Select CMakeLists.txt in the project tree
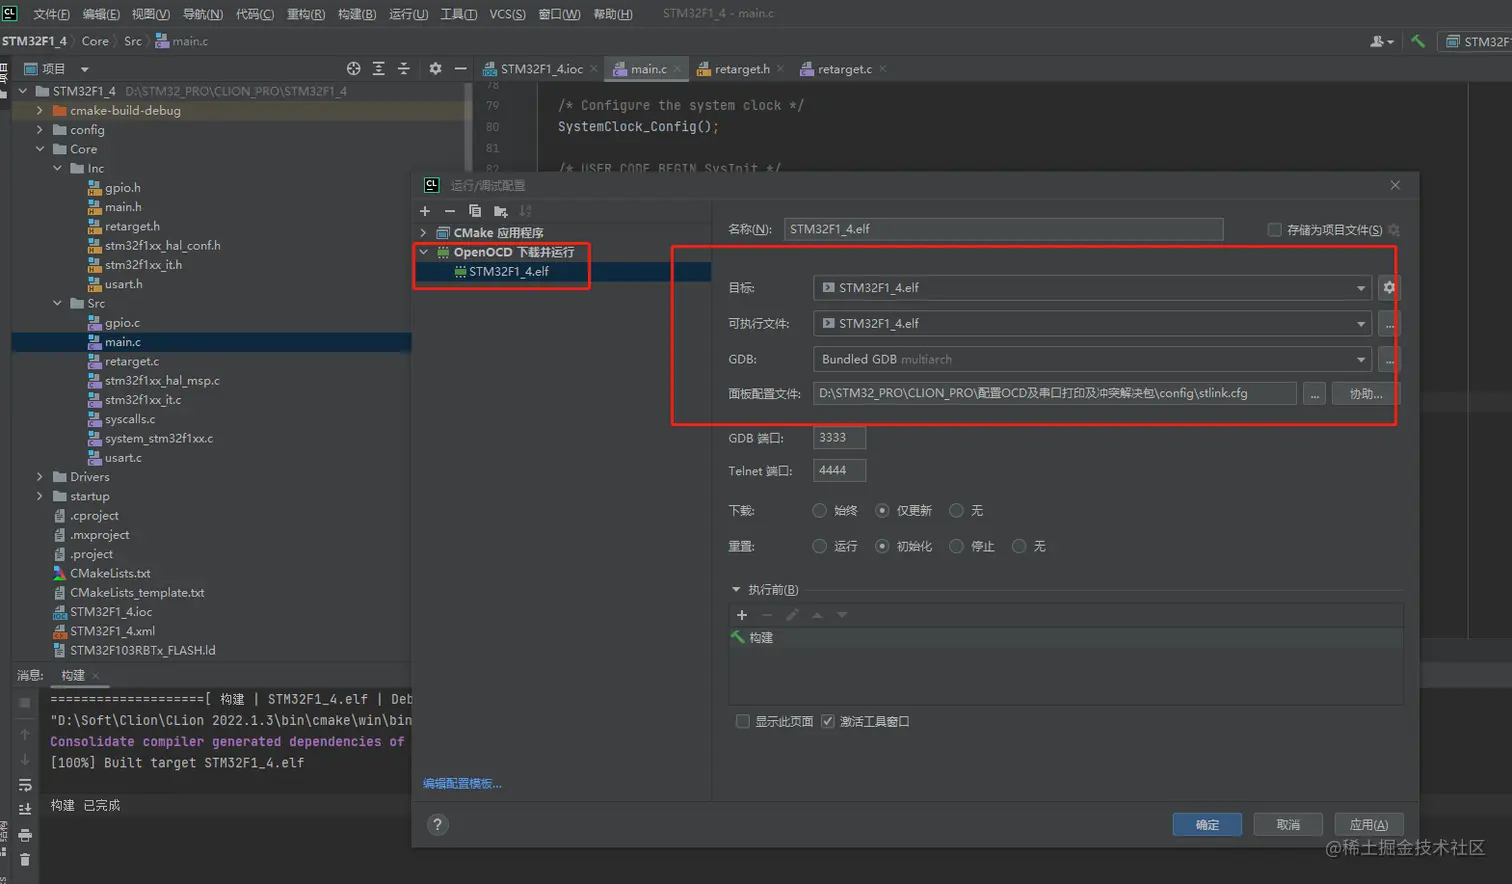1512x884 pixels. (110, 573)
